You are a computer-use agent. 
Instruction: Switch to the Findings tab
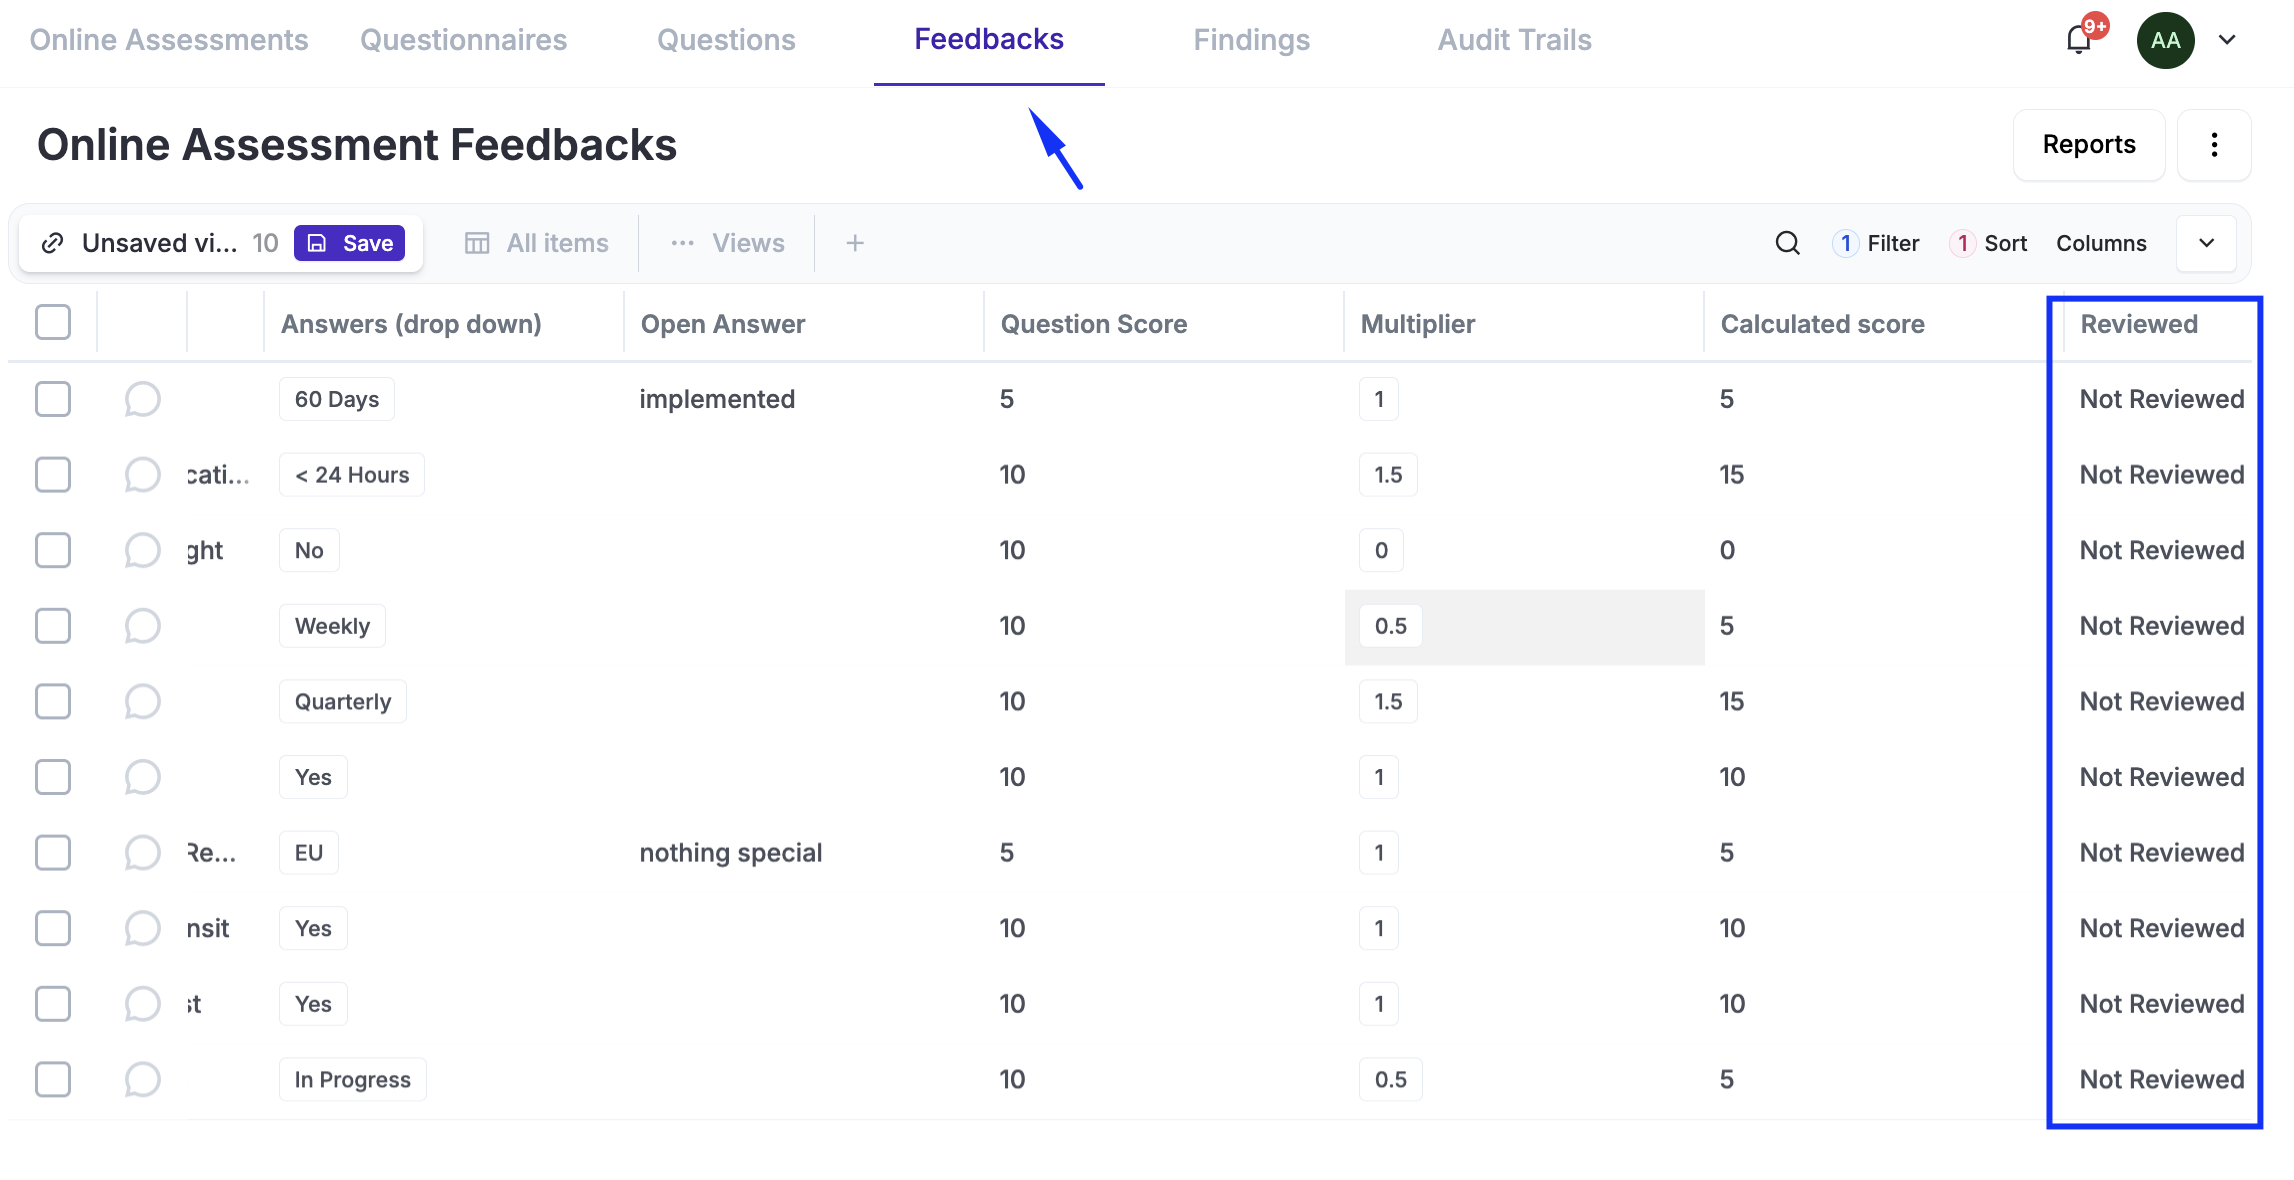[1251, 40]
